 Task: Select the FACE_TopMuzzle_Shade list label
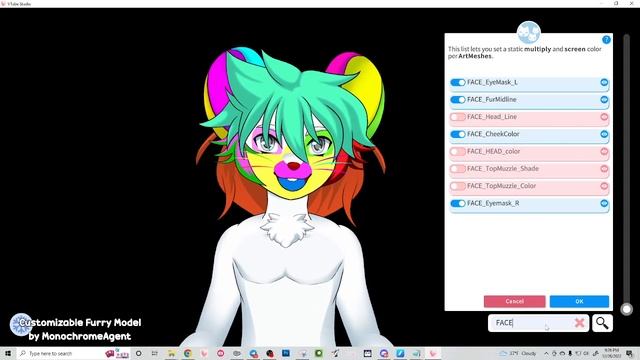pos(503,169)
